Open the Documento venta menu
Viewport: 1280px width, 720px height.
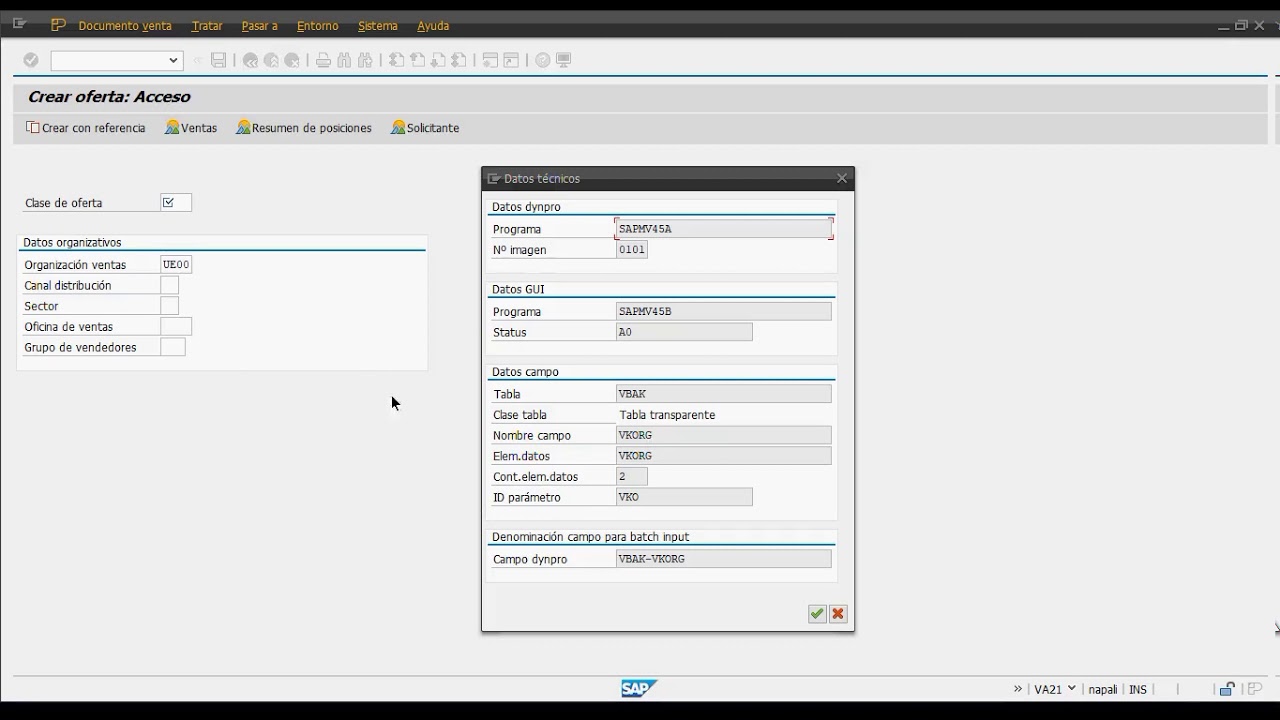click(125, 26)
